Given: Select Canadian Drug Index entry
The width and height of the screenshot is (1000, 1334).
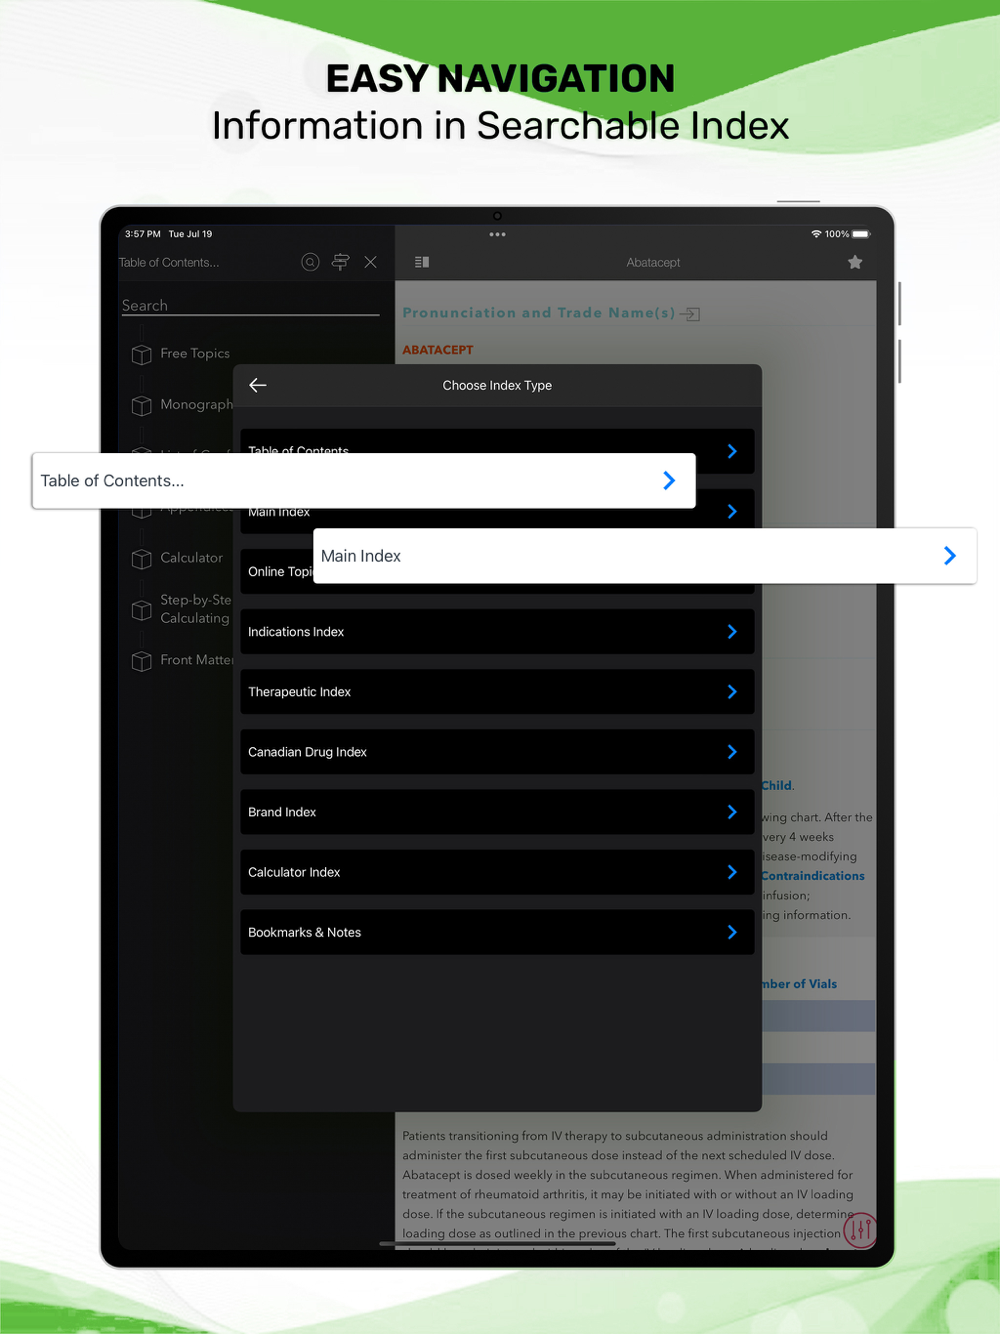Looking at the screenshot, I should pos(497,752).
